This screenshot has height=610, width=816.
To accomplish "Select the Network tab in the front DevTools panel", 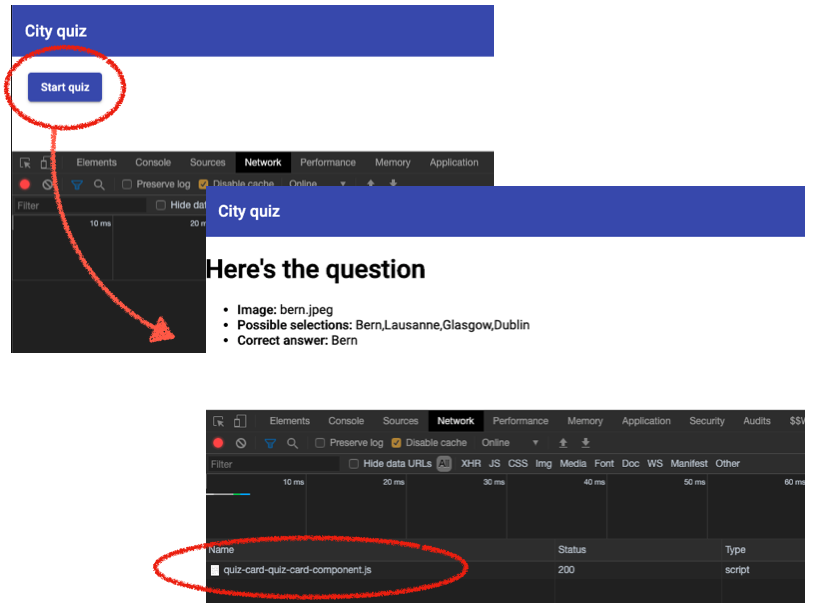I will click(x=455, y=421).
